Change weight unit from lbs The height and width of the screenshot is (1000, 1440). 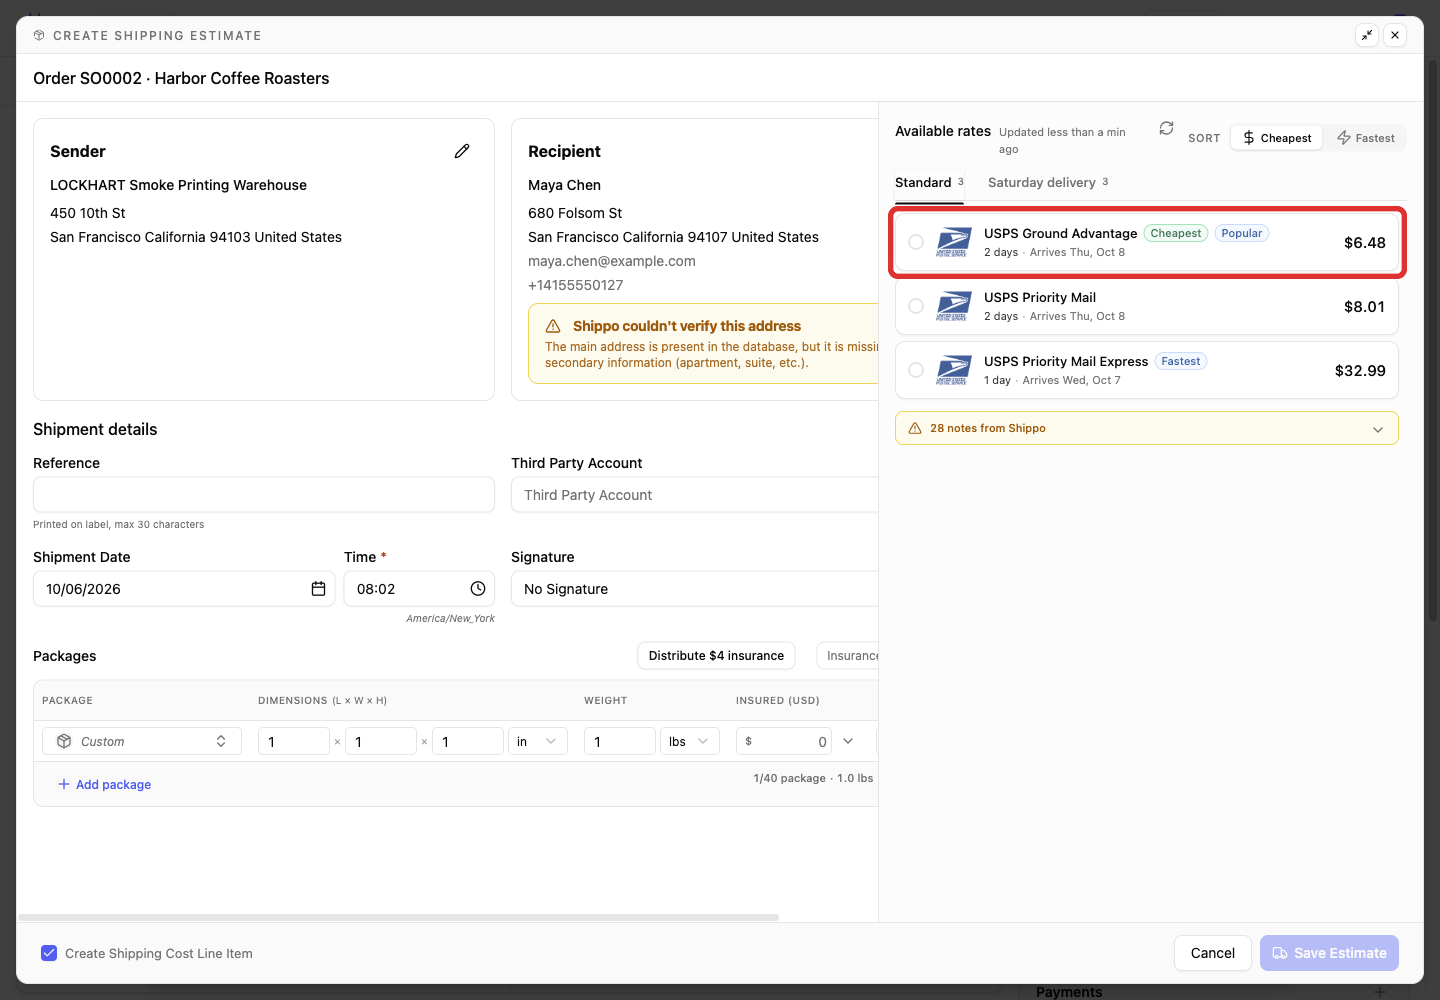pyautogui.click(x=690, y=741)
